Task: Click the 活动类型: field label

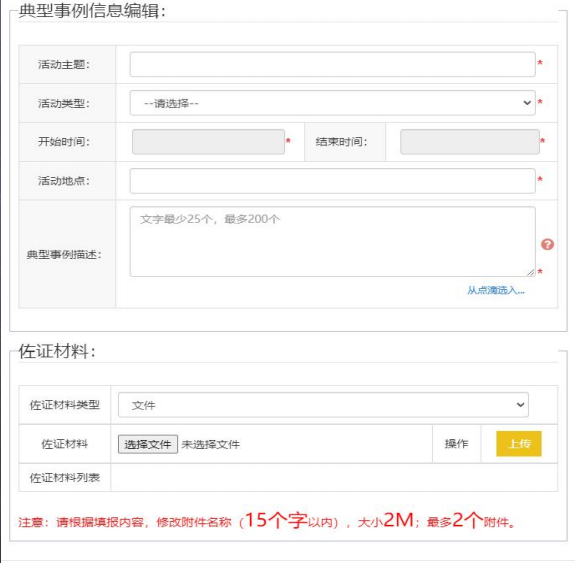Action: coord(64,103)
